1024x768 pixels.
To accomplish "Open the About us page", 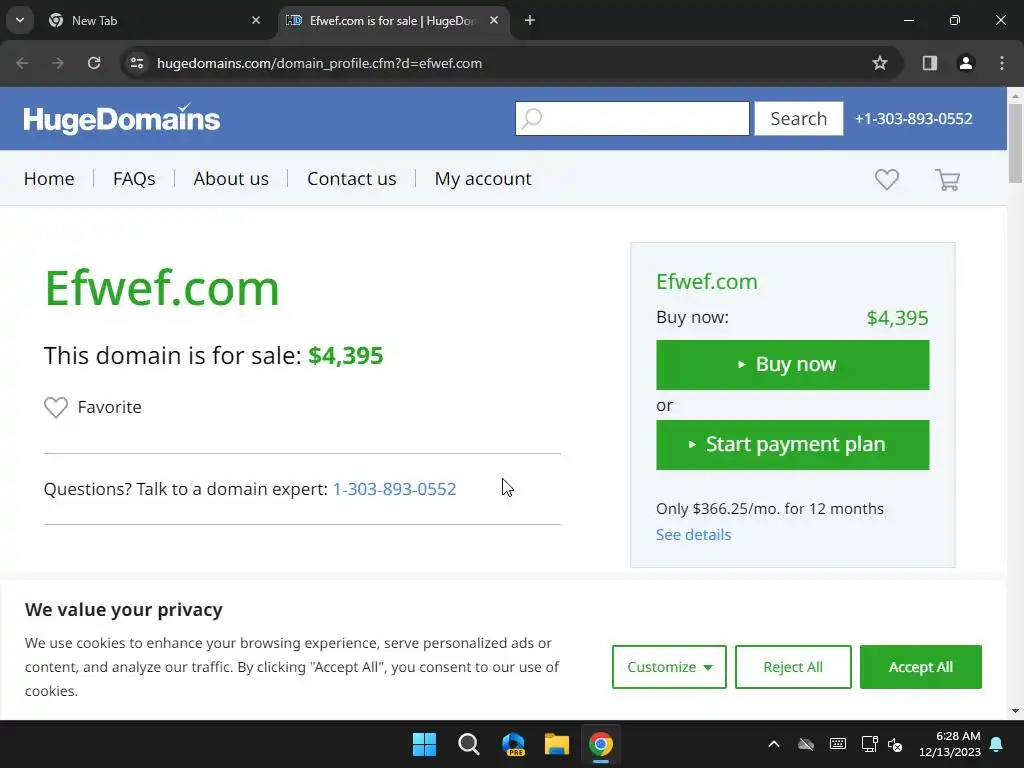I will (231, 179).
